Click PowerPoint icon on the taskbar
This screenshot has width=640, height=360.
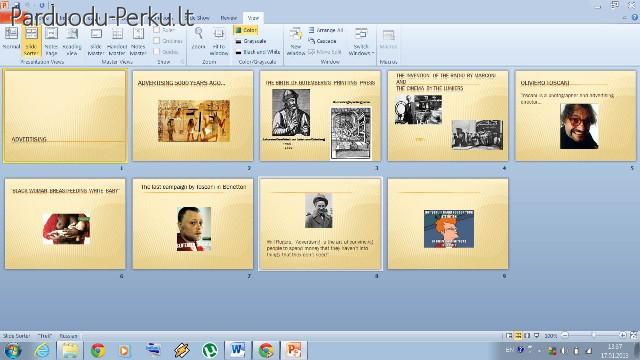click(293, 351)
